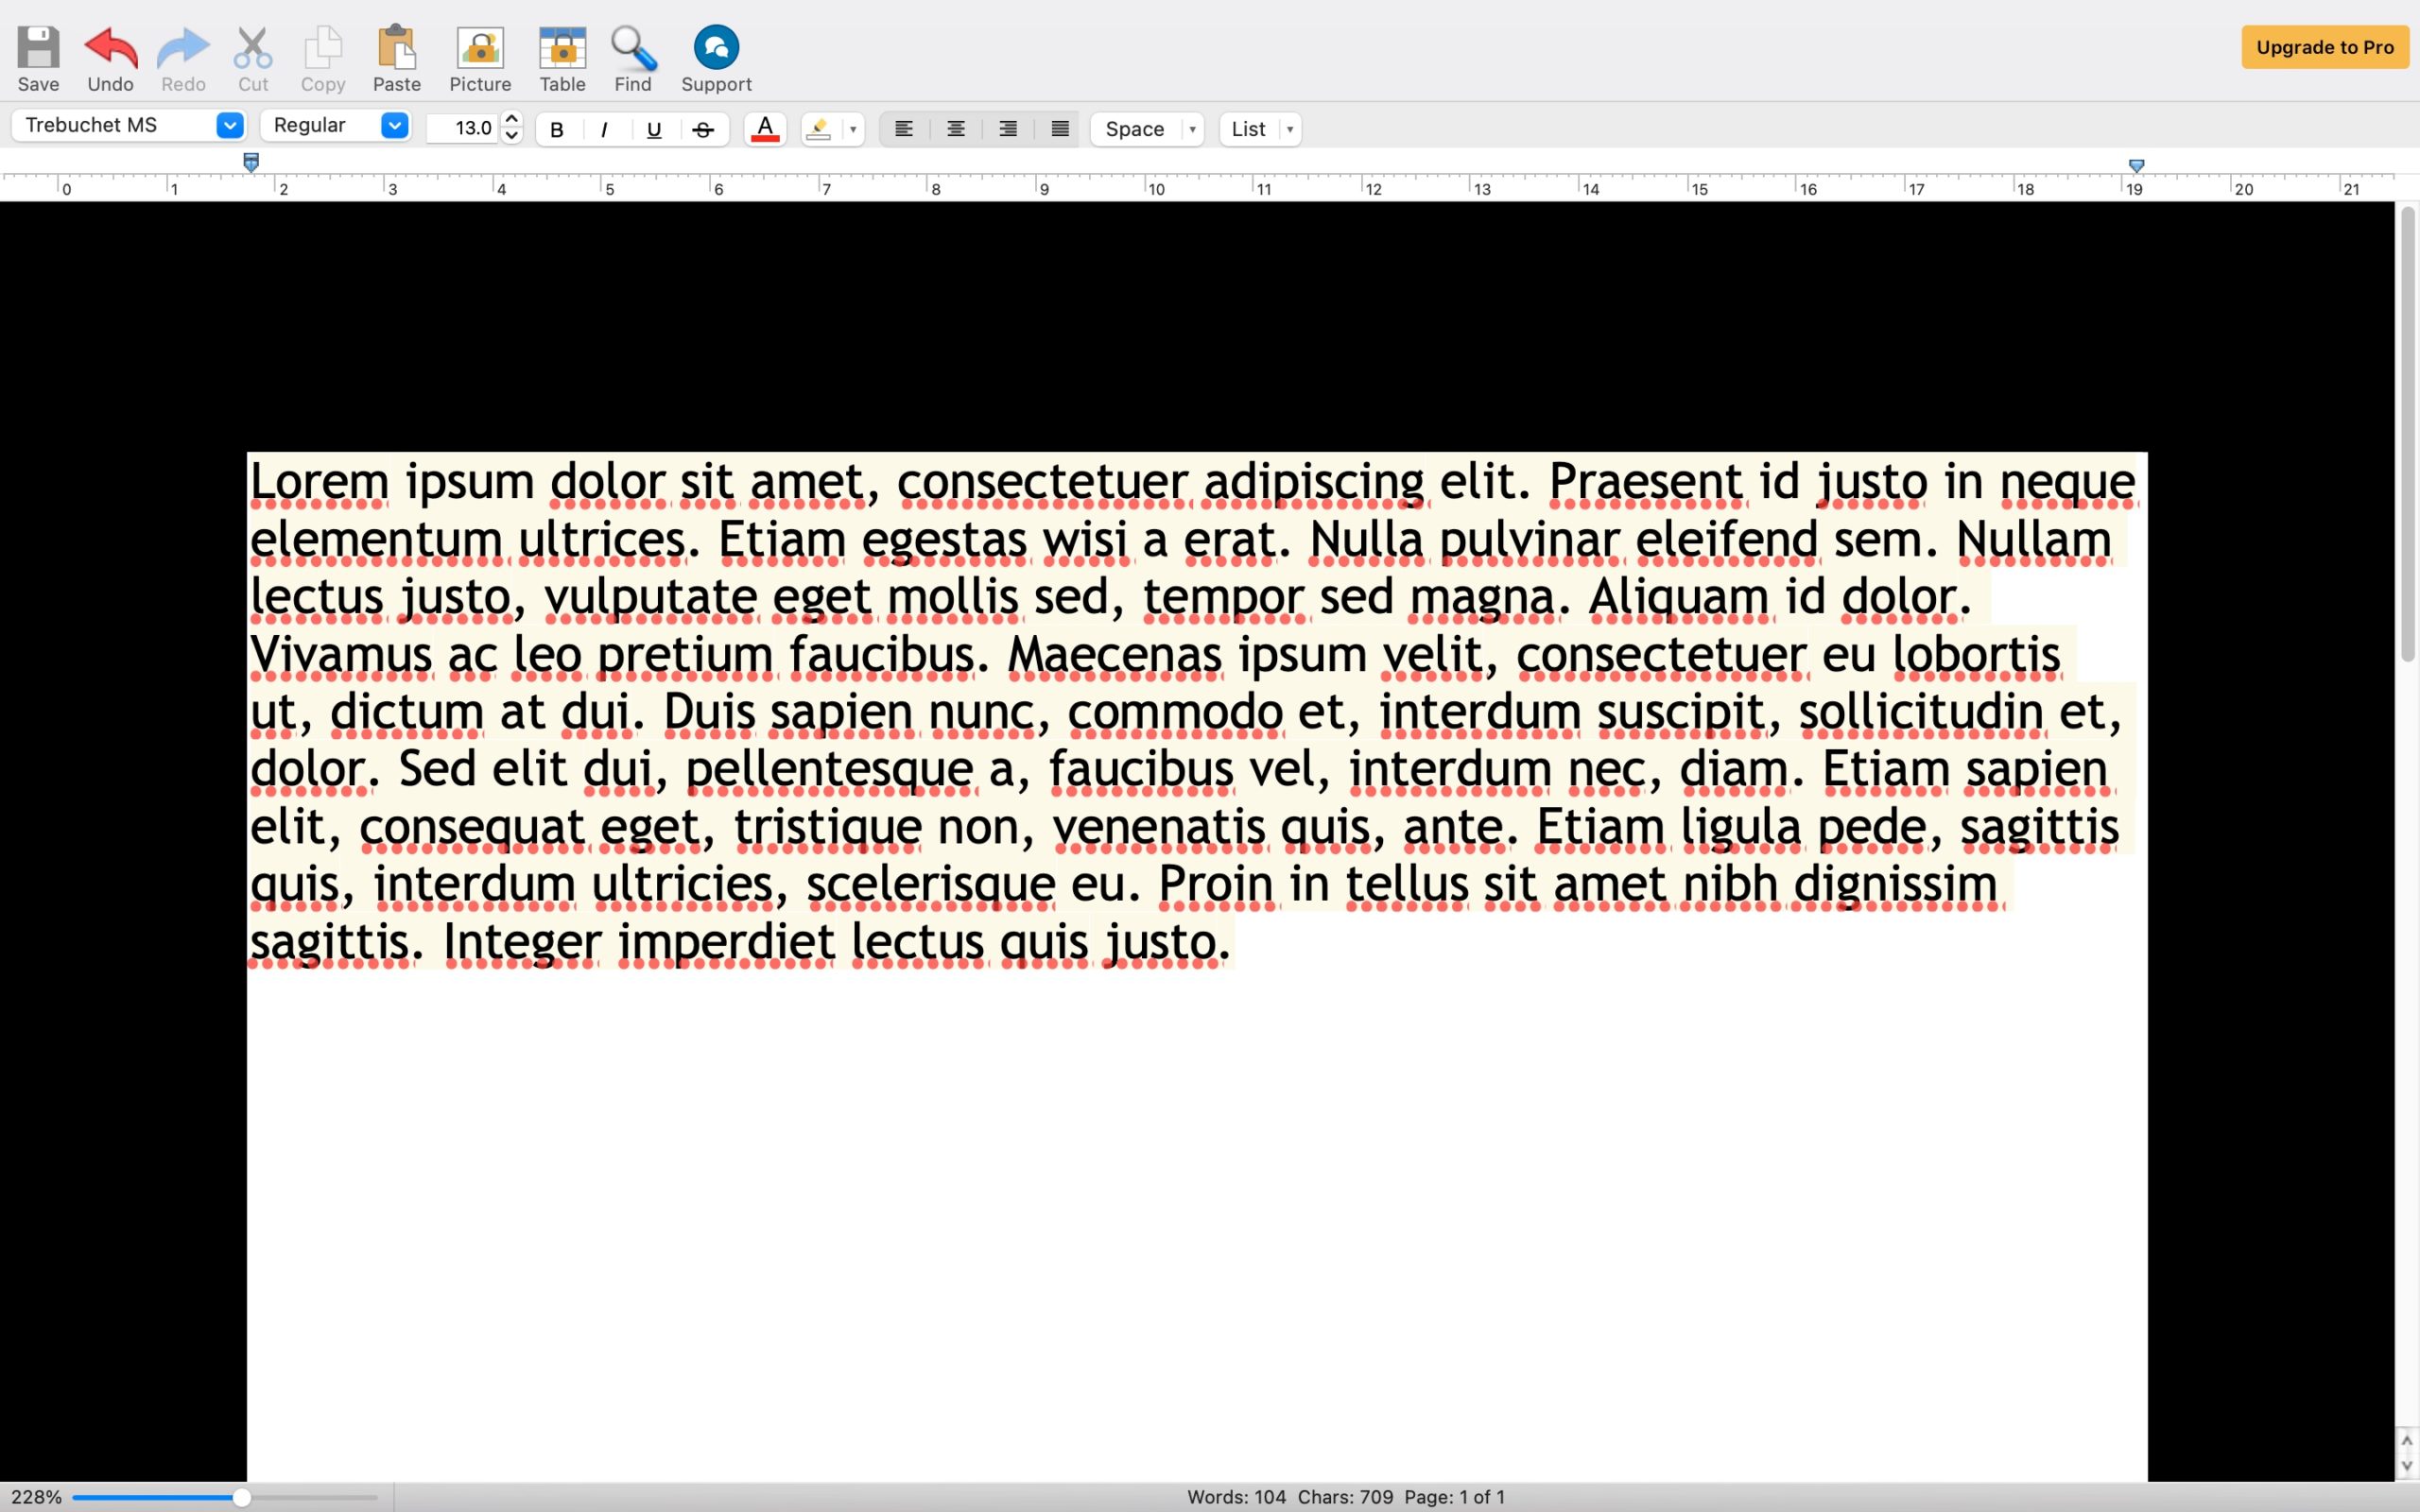Click the font size input field

pos(467,128)
